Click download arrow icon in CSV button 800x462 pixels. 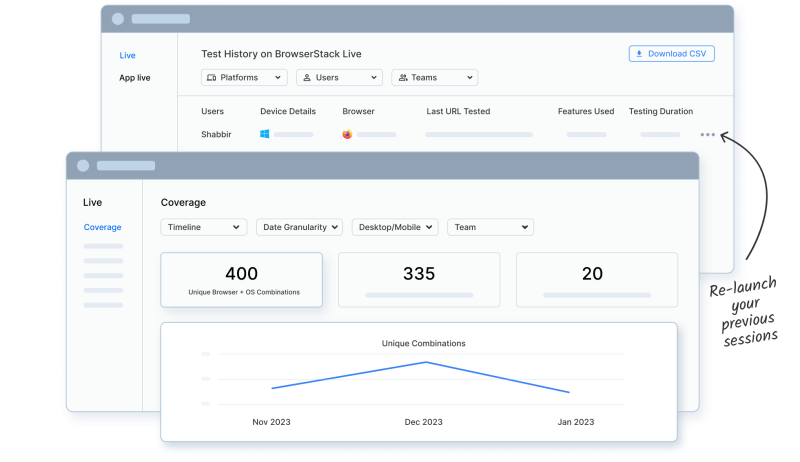pyautogui.click(x=639, y=54)
